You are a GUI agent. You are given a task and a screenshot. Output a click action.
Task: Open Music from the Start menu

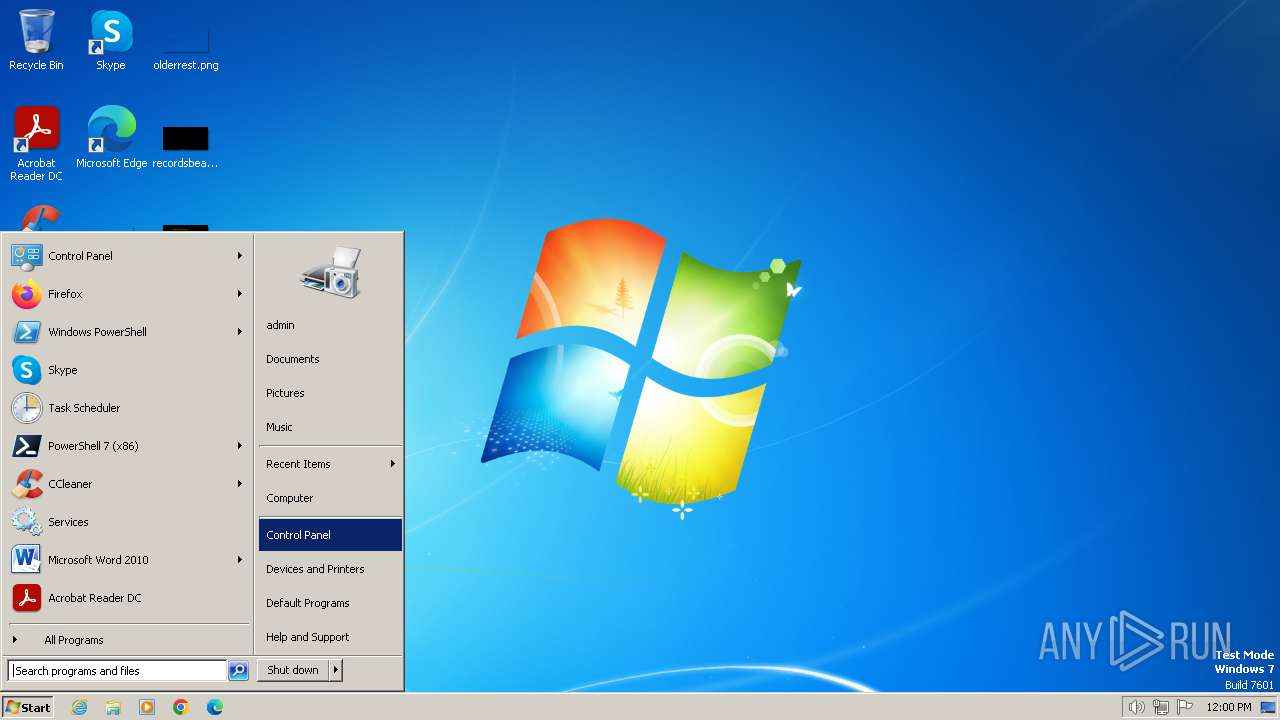(330, 427)
